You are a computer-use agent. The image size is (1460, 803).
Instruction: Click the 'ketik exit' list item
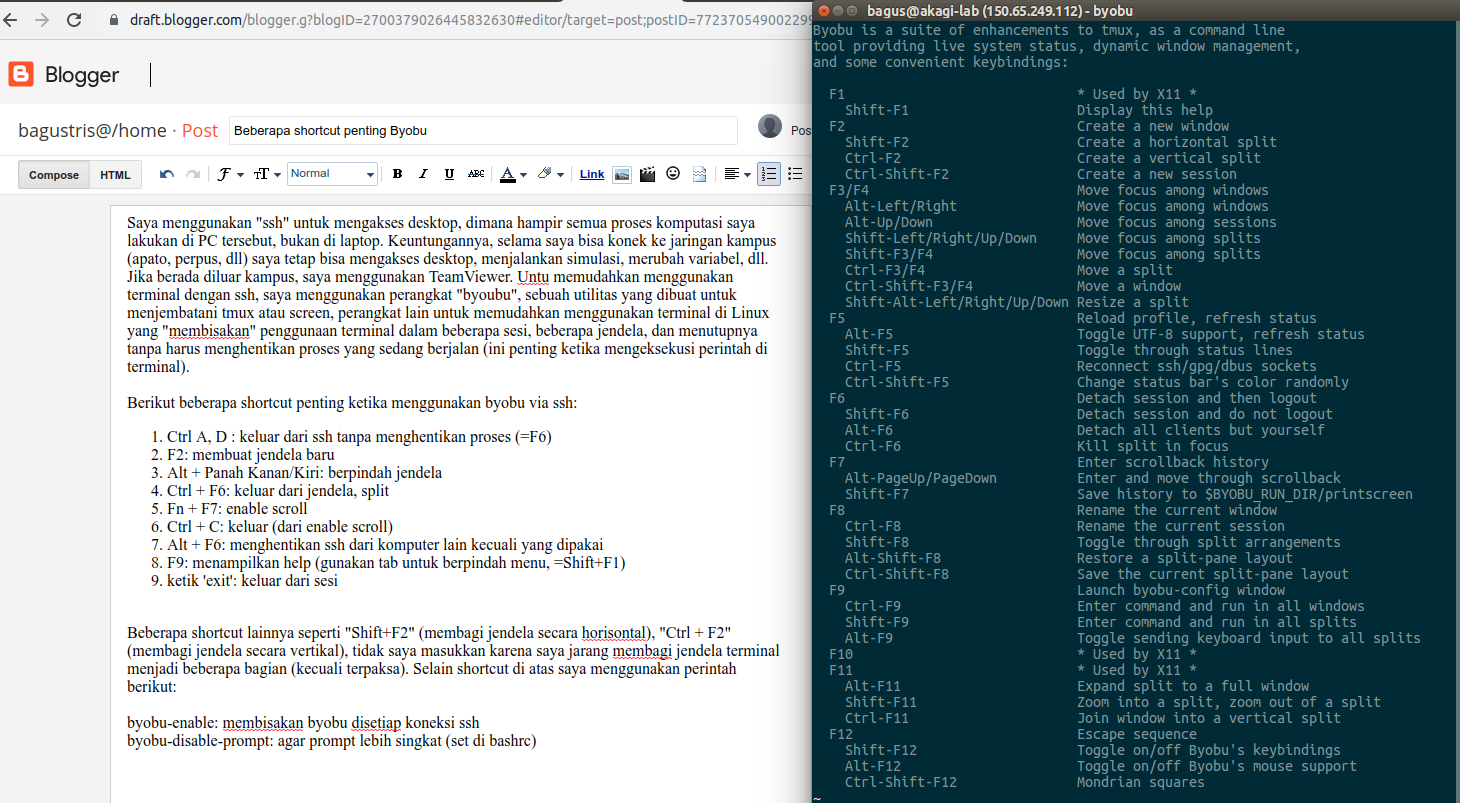pyautogui.click(x=252, y=581)
